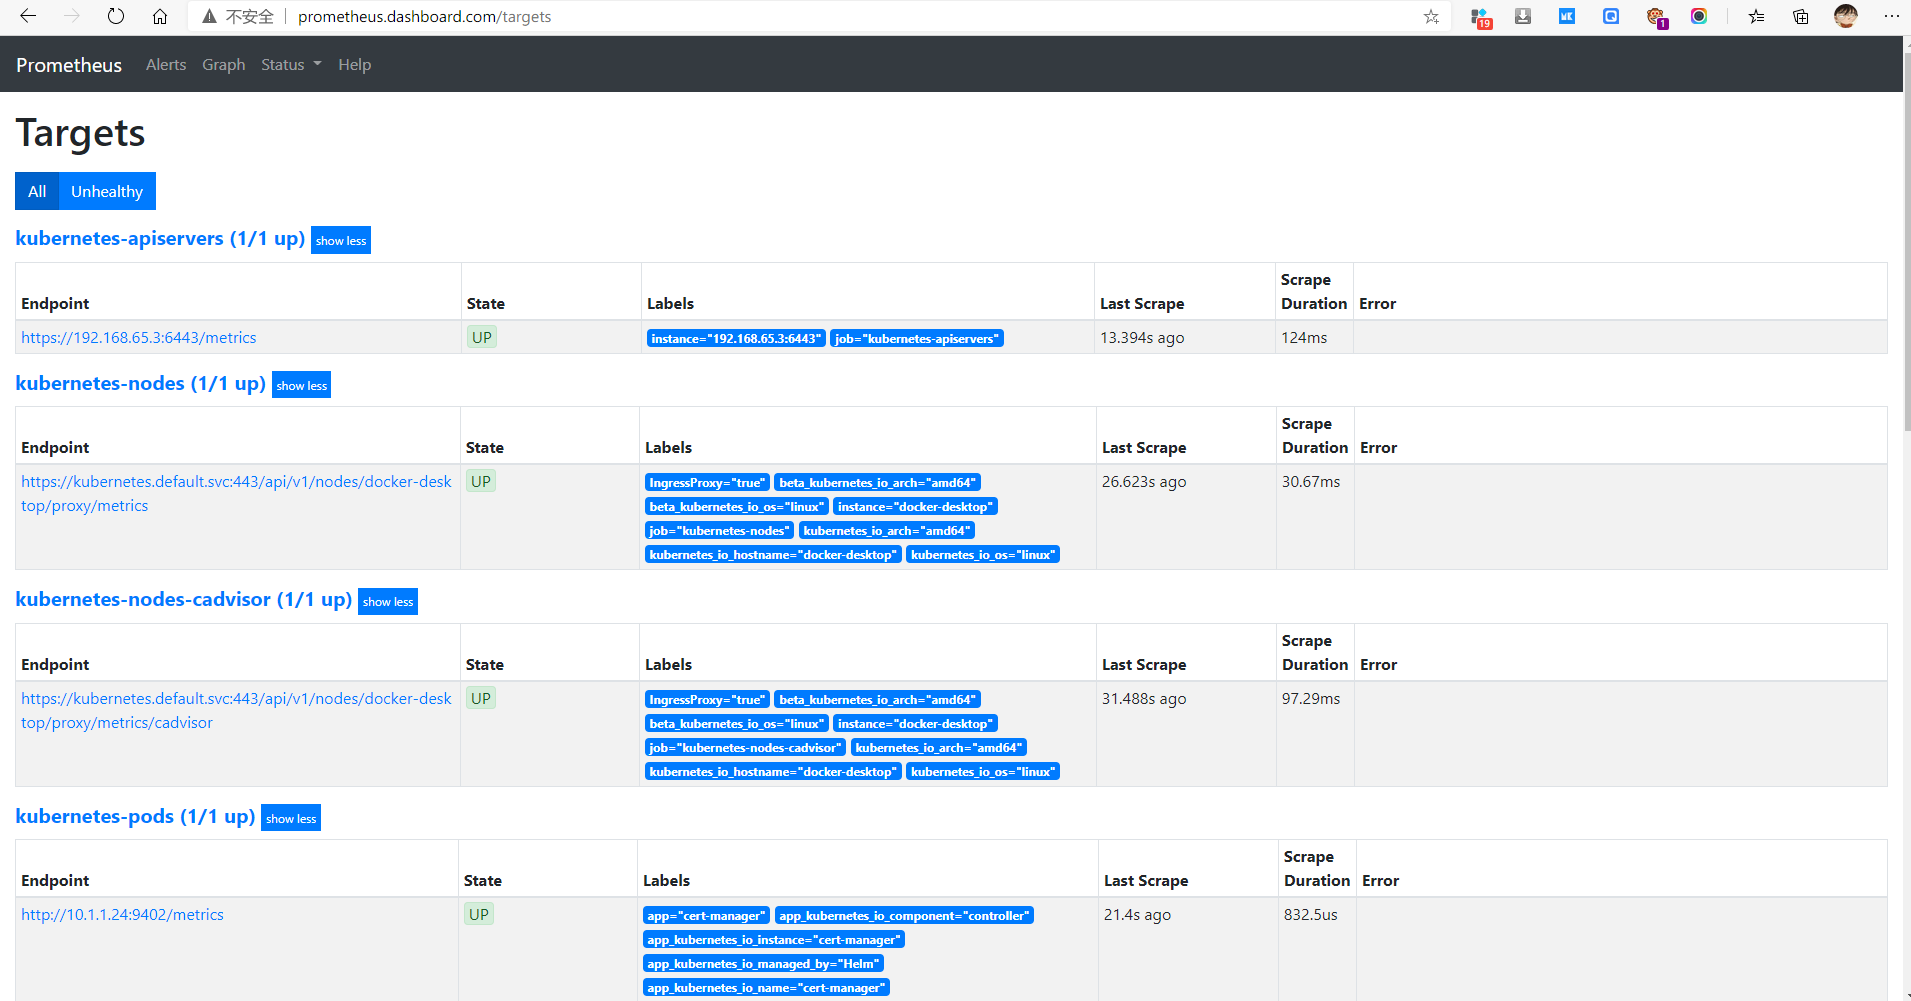Collapse kubernetes-nodes with show less
Screen dimensions: 1911x1001
point(301,385)
